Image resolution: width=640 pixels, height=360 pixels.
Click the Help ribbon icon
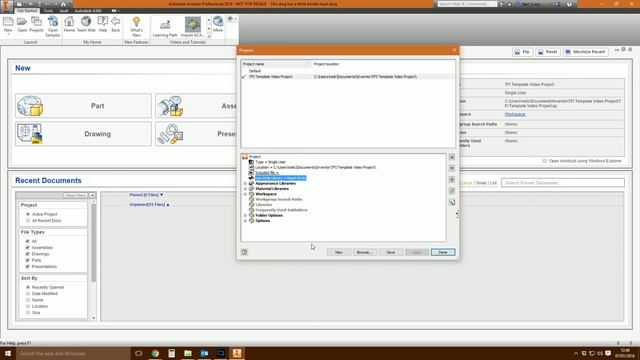pyautogui.click(x=102, y=22)
